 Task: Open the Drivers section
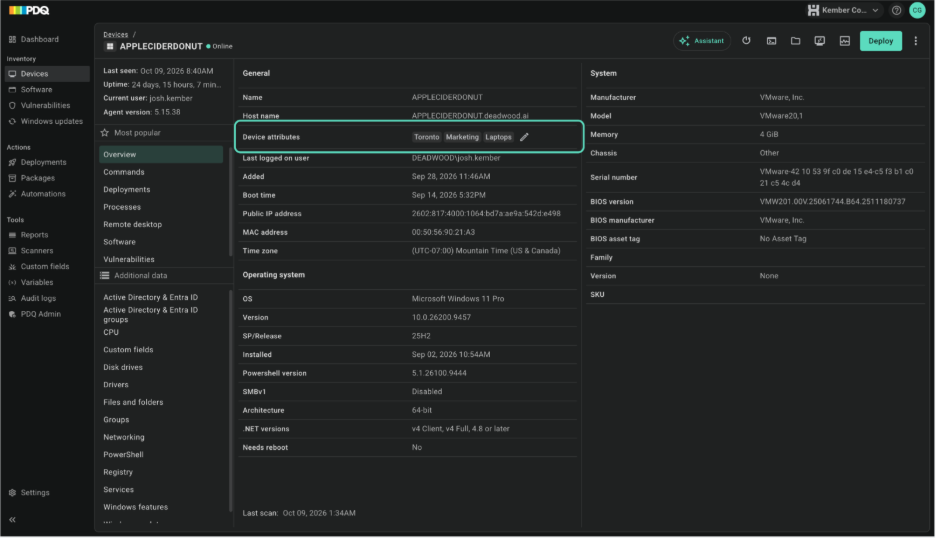tap(116, 385)
